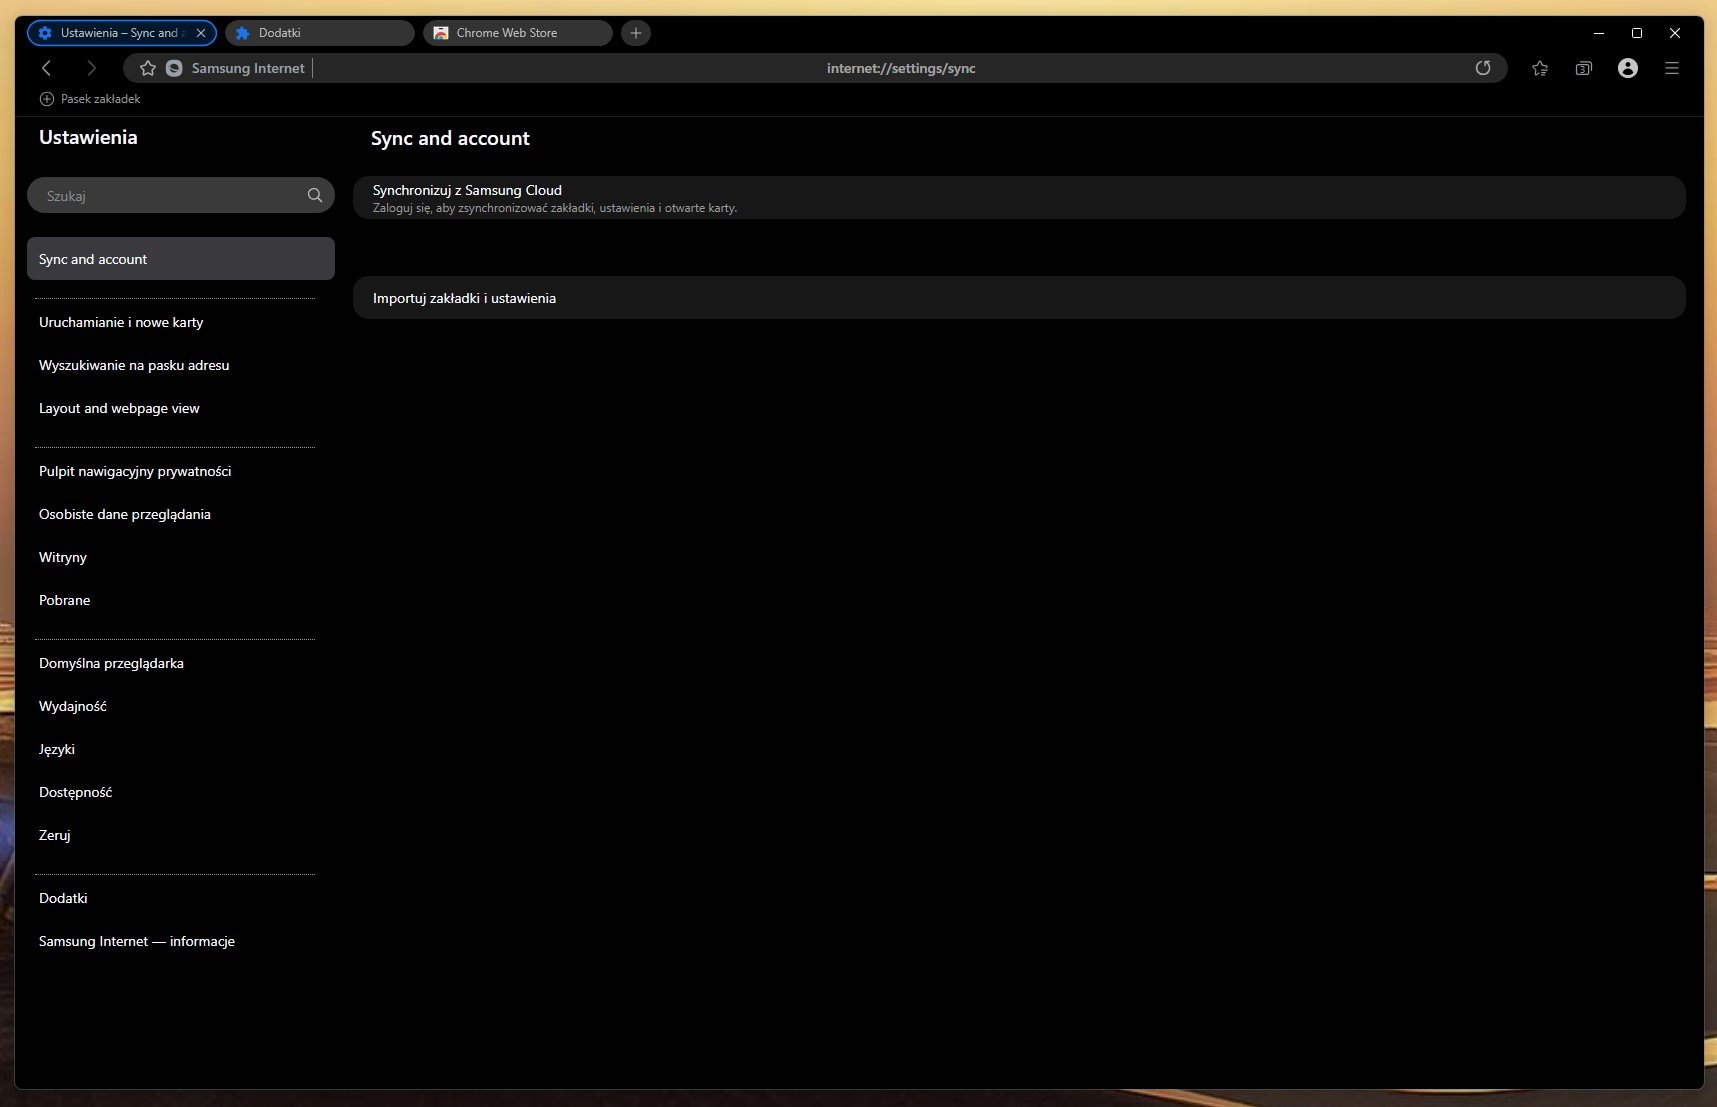This screenshot has height=1107, width=1717.
Task: Bookmark page with address bar star icon
Action: pos(148,68)
